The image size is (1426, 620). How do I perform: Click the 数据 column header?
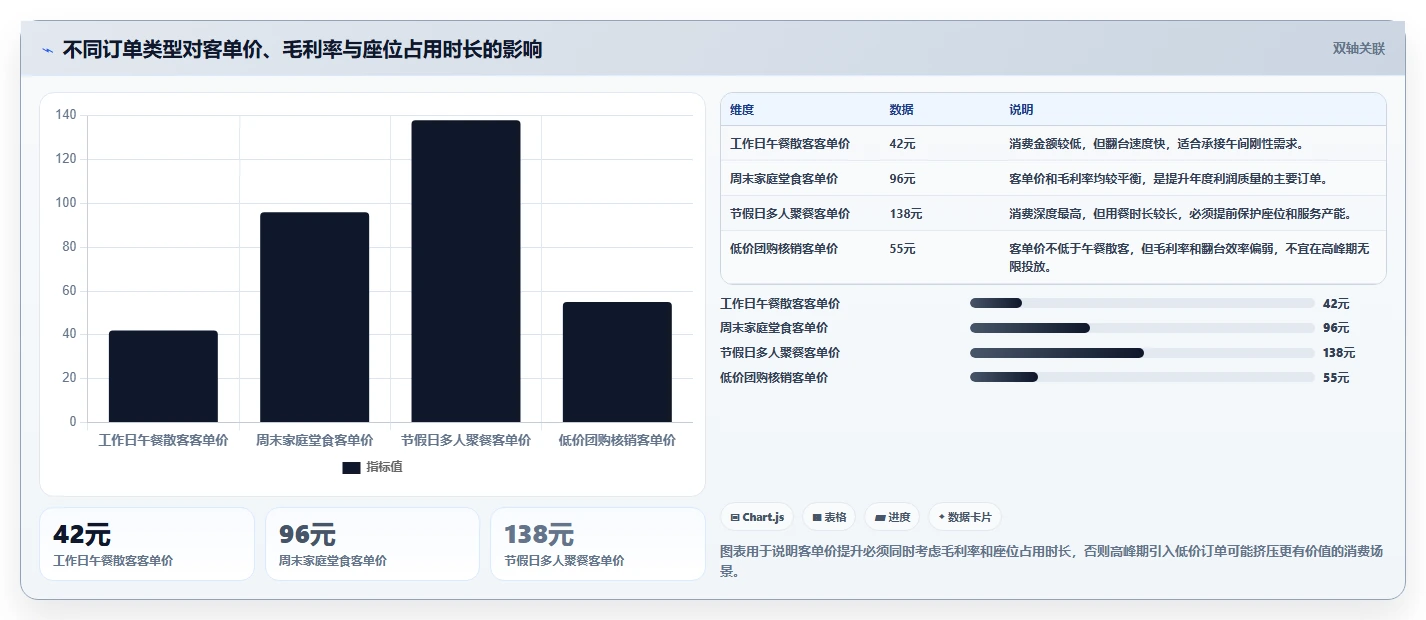[901, 110]
